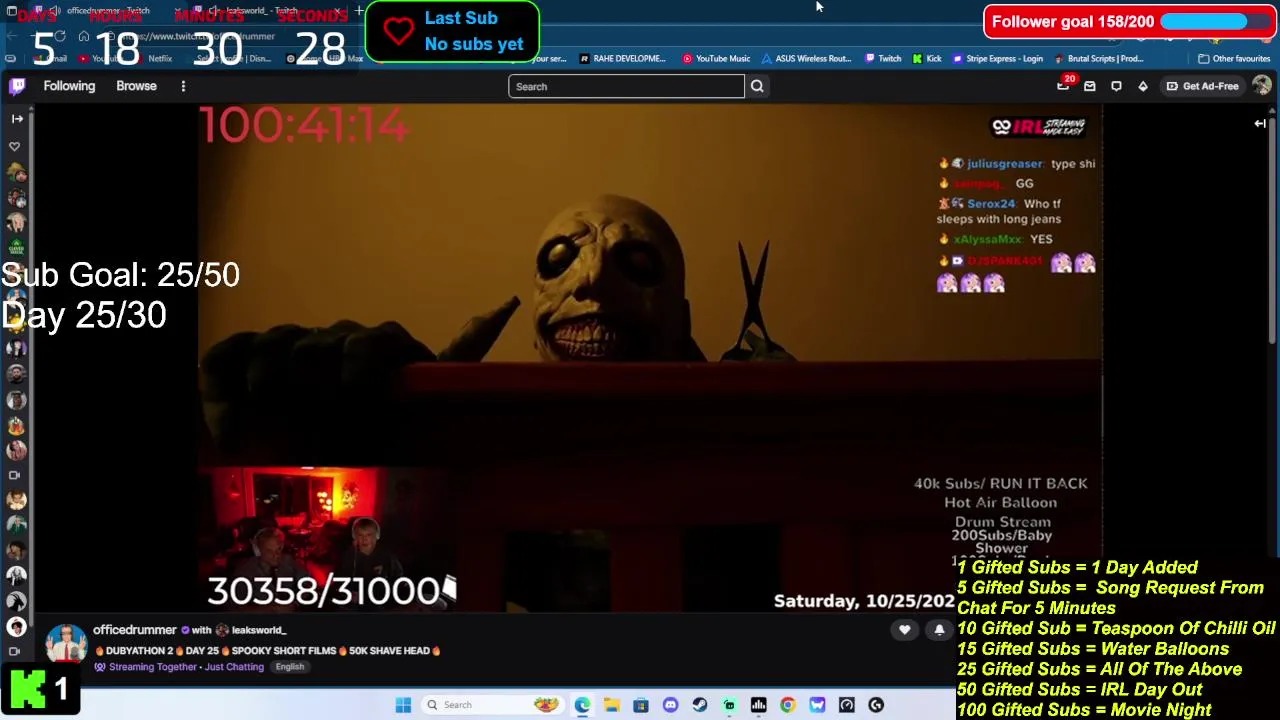The height and width of the screenshot is (720, 1280).
Task: Open the Windows Start menu
Action: [403, 705]
